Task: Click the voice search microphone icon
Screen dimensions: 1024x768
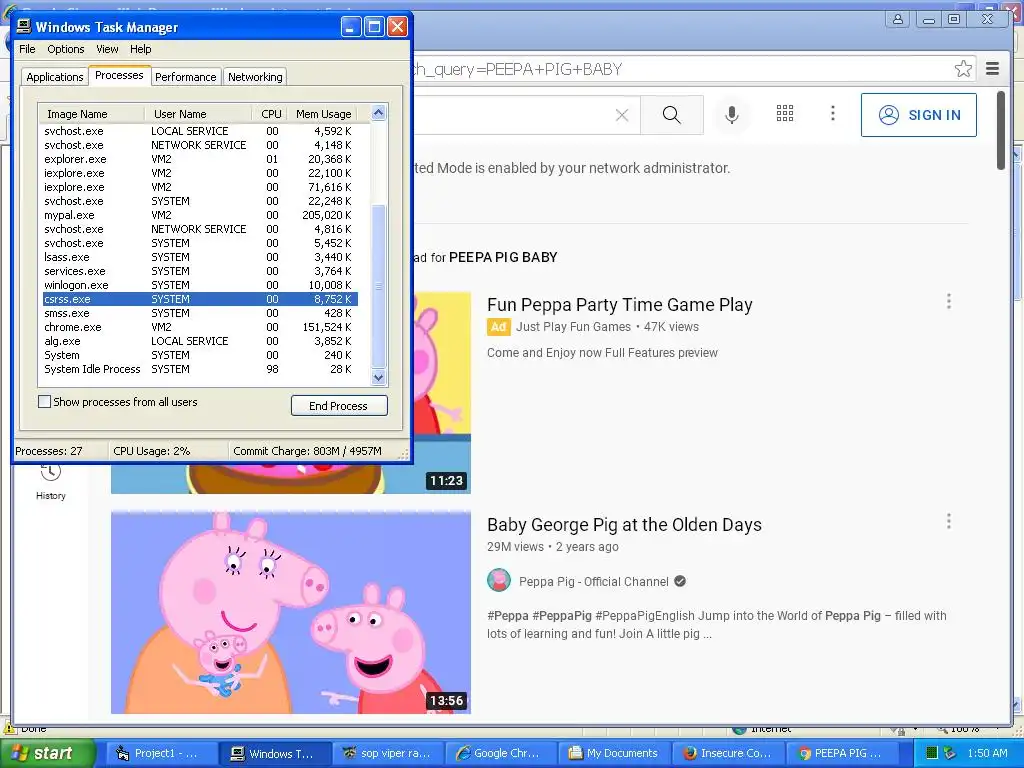Action: click(x=732, y=115)
